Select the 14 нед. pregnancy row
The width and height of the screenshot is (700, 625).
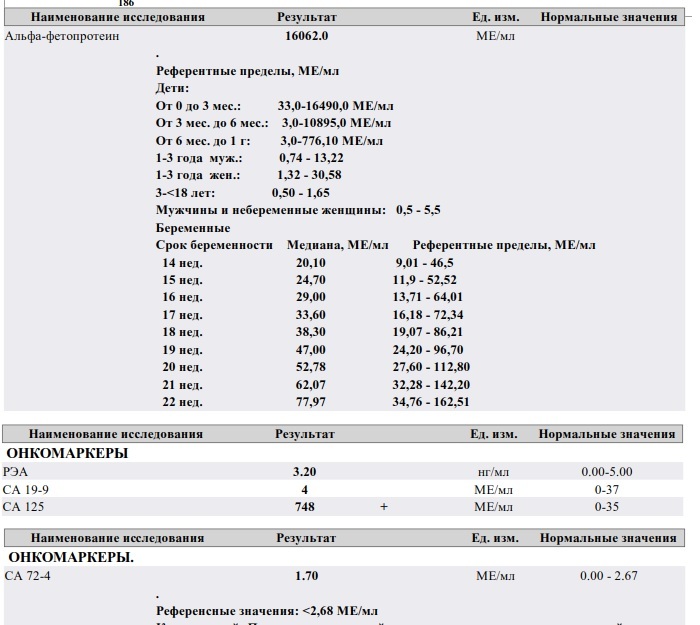tap(308, 263)
